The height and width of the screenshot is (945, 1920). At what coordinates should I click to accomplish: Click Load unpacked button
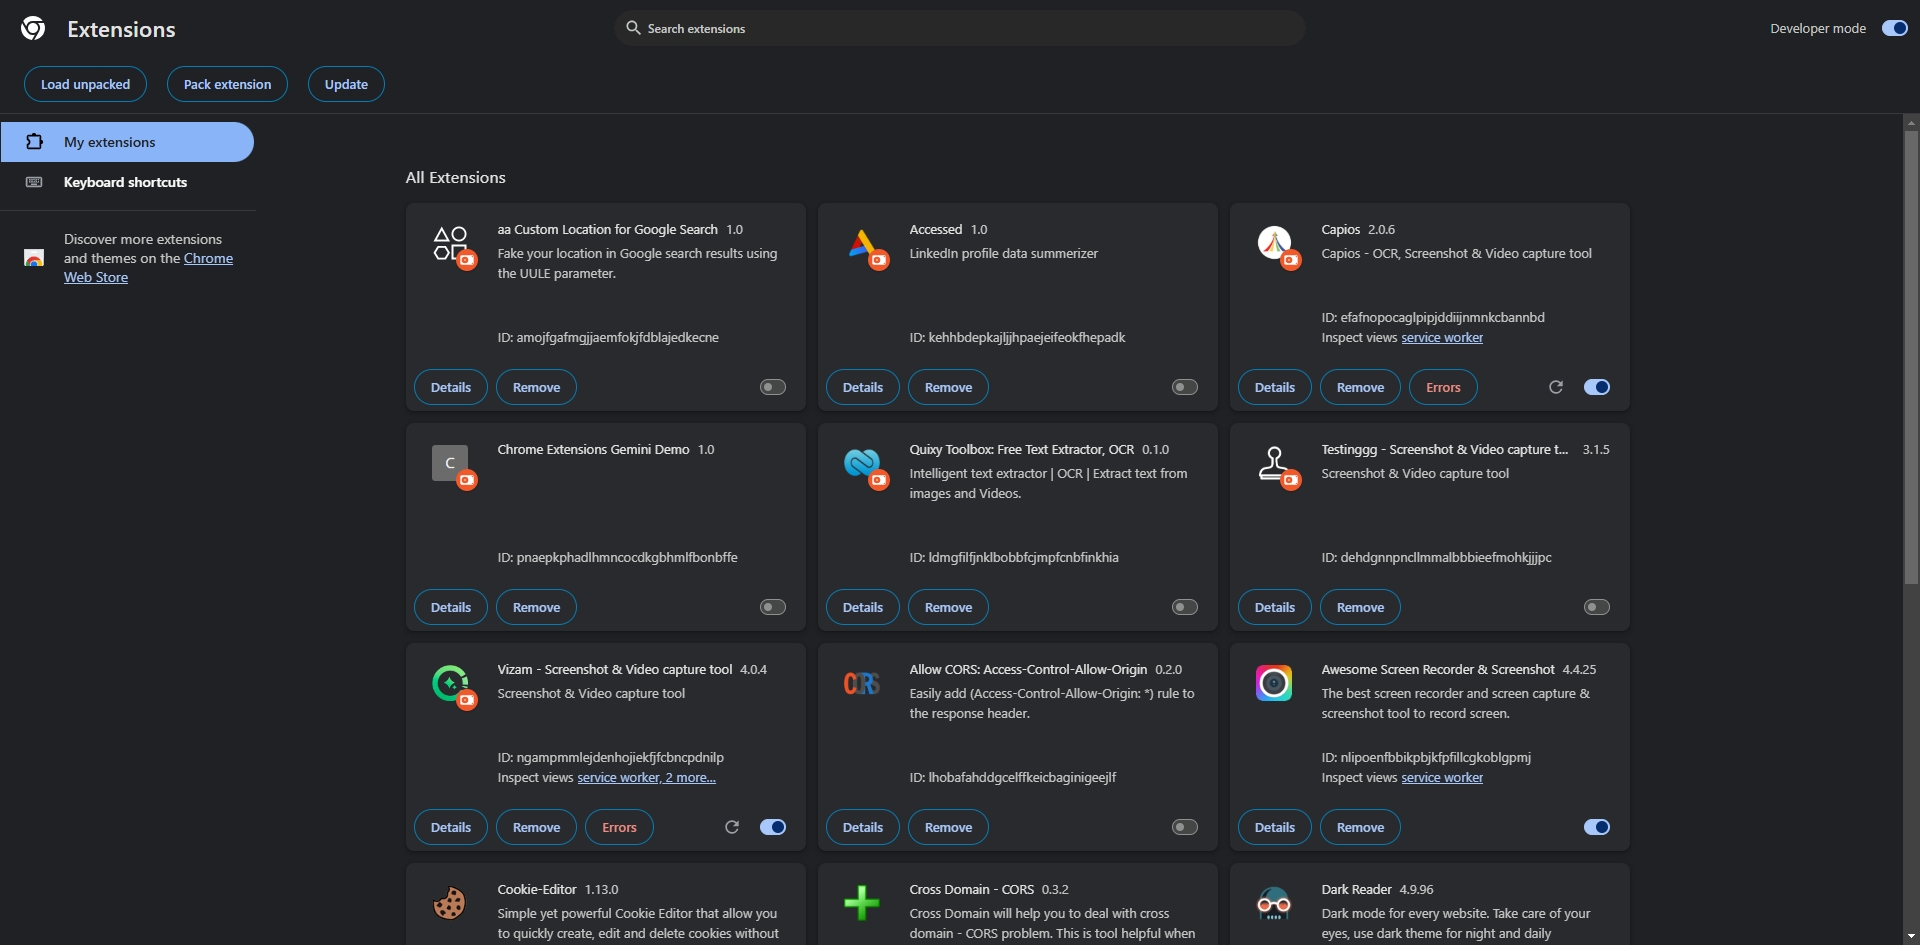pyautogui.click(x=85, y=84)
